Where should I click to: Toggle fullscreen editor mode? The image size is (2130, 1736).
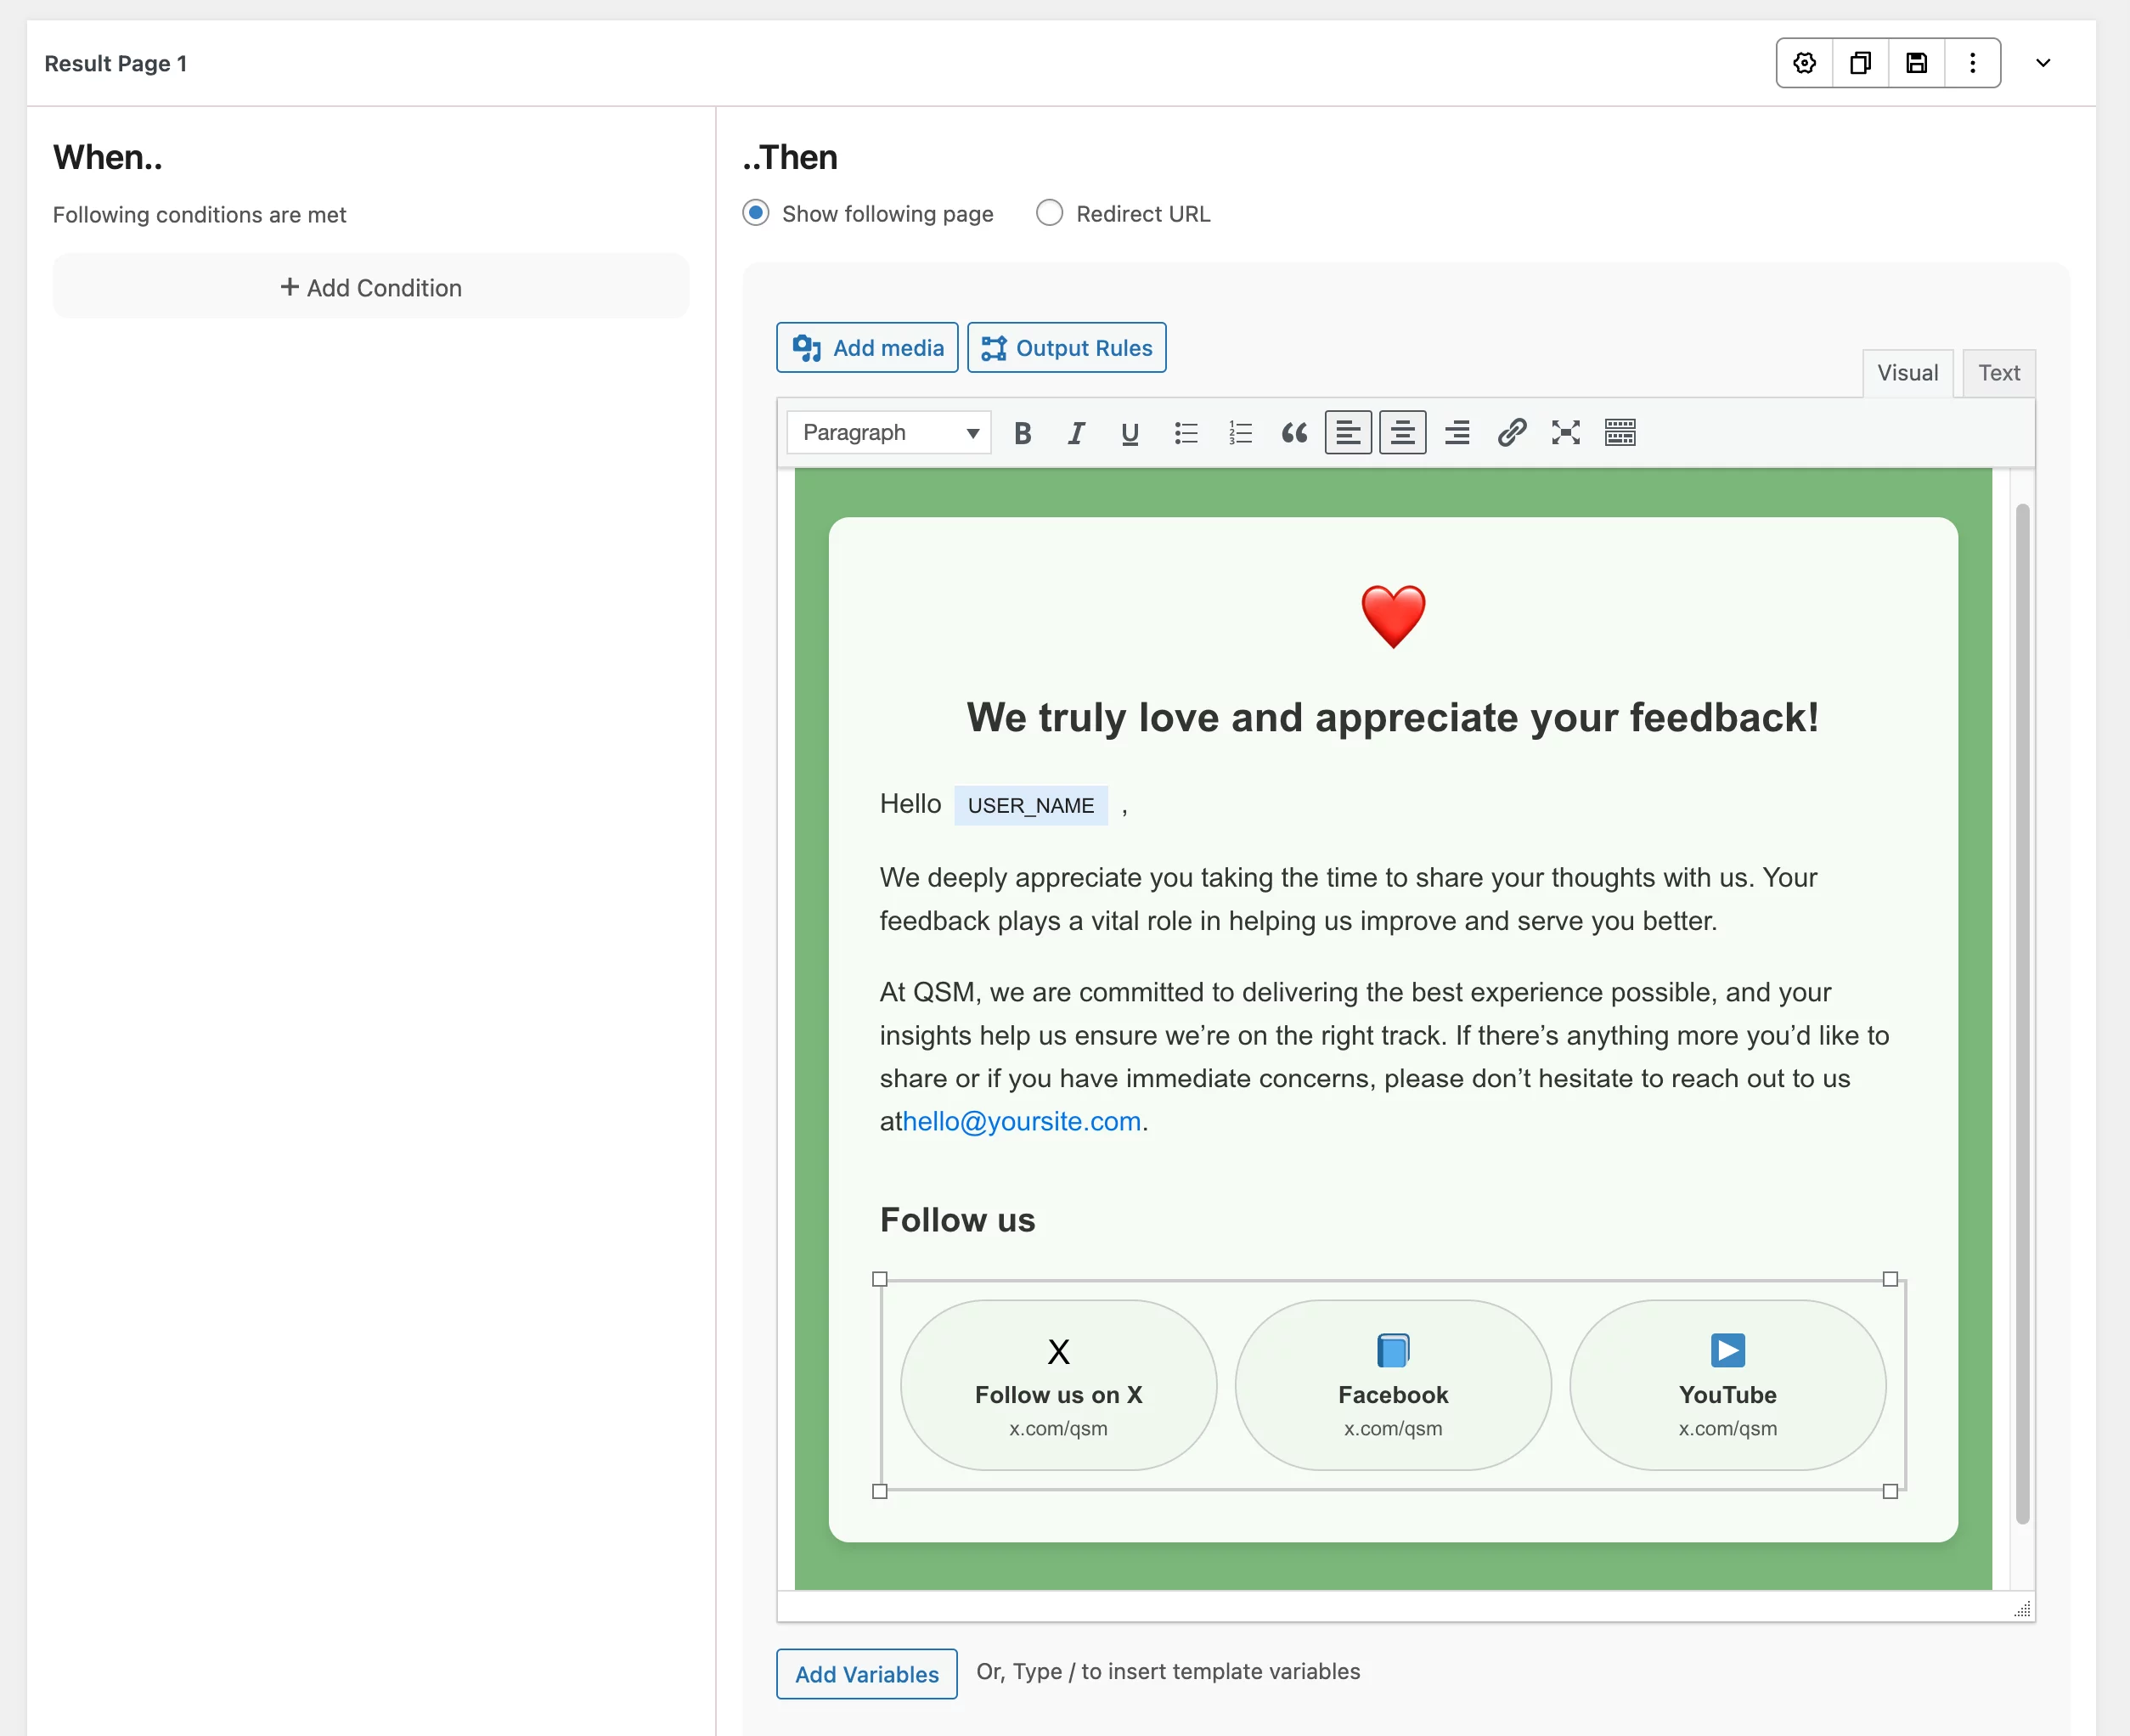pos(1565,432)
